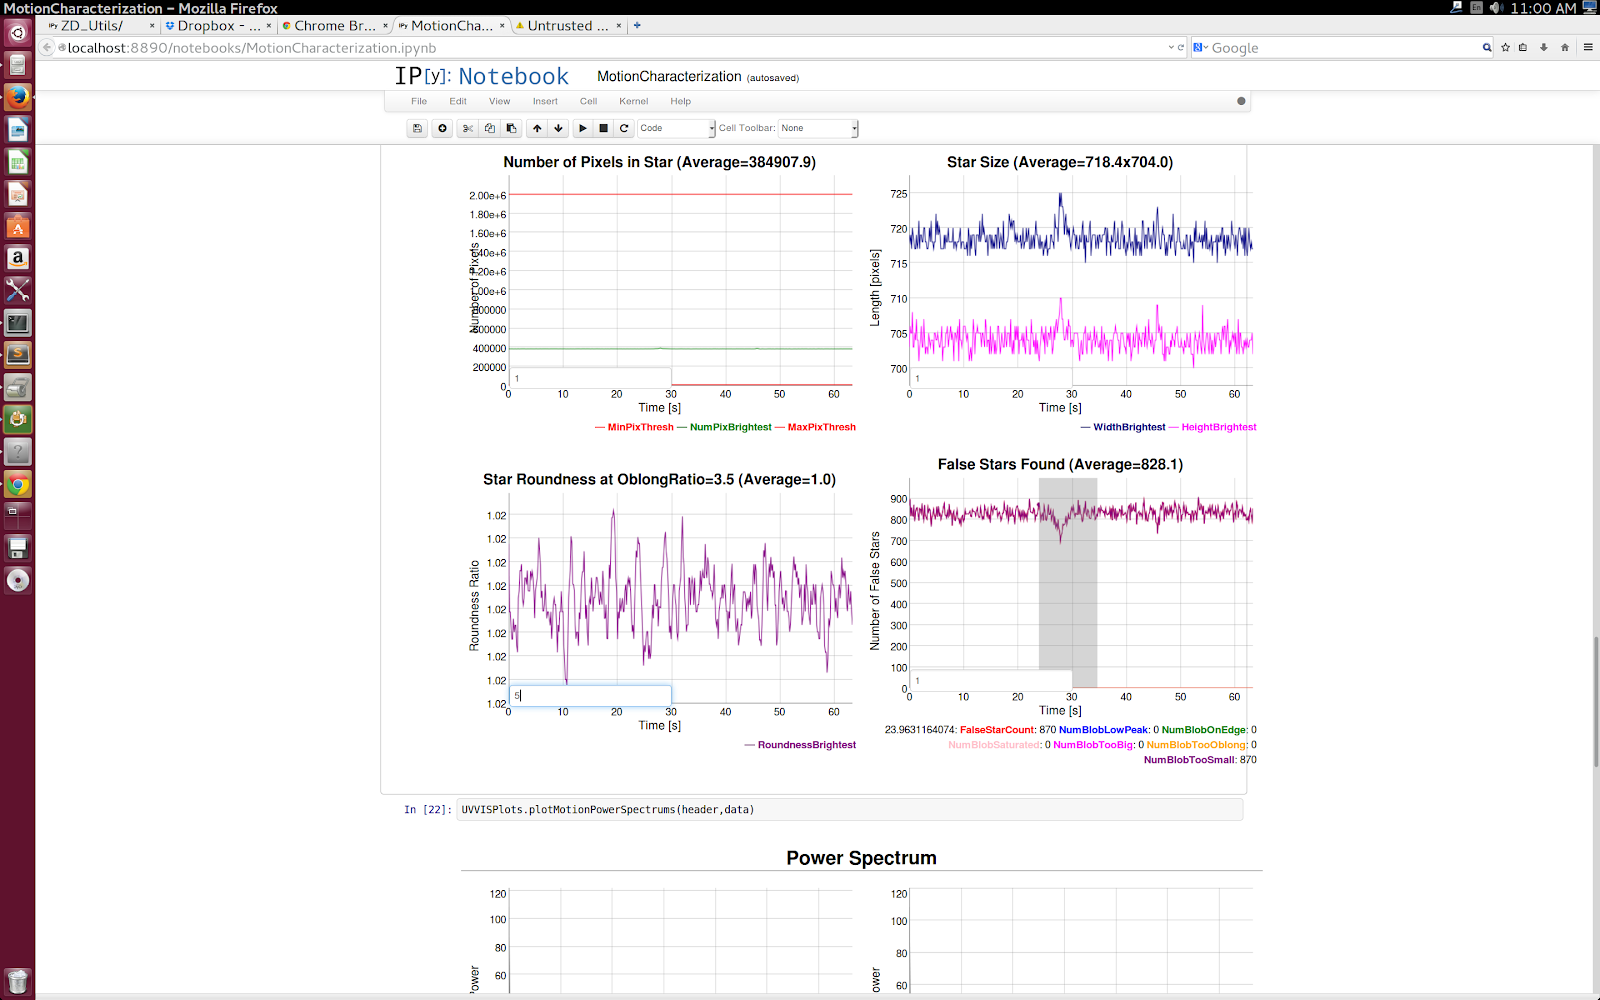
Task: Open the Insert menu
Action: pyautogui.click(x=545, y=101)
